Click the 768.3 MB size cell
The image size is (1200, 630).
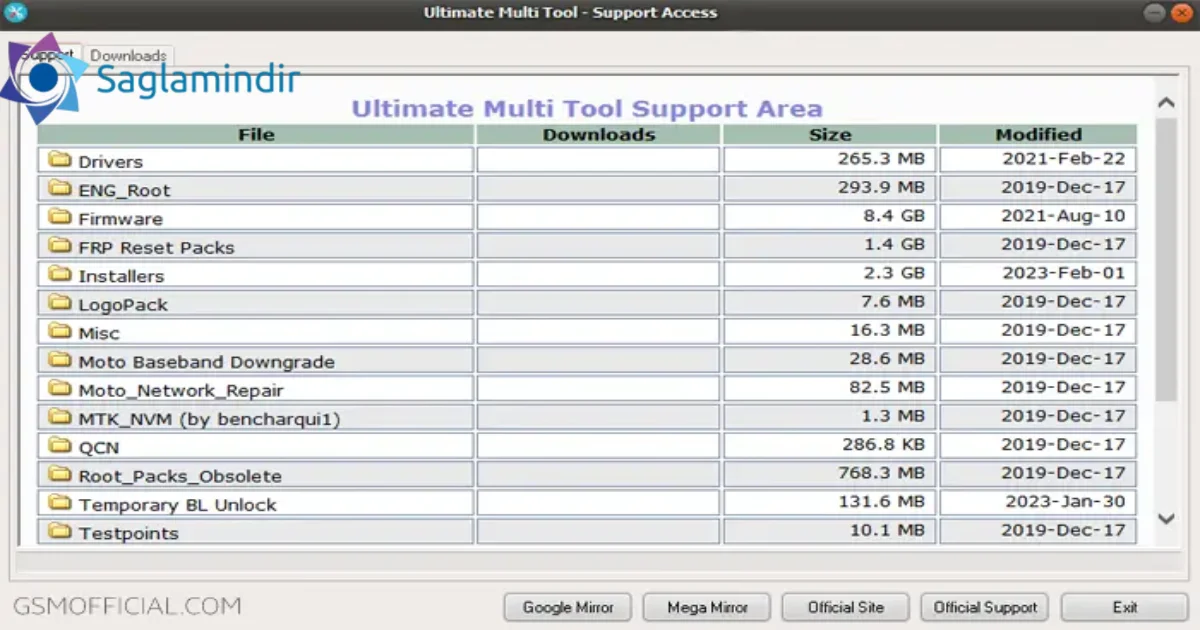point(830,473)
